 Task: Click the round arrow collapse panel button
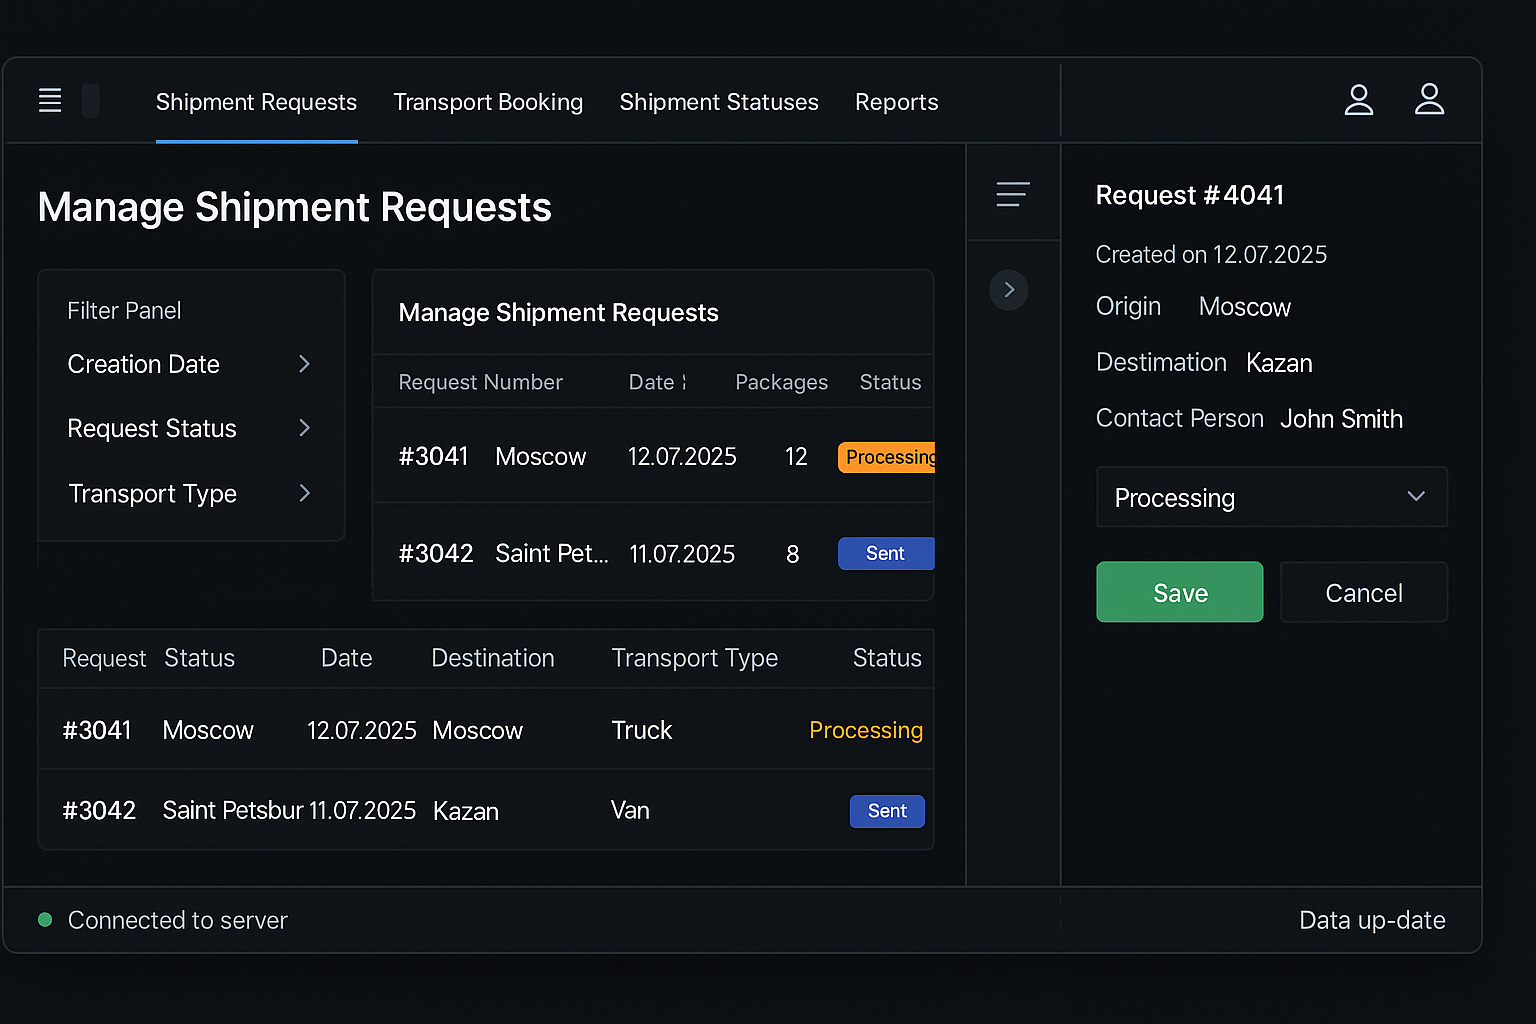point(1009,290)
